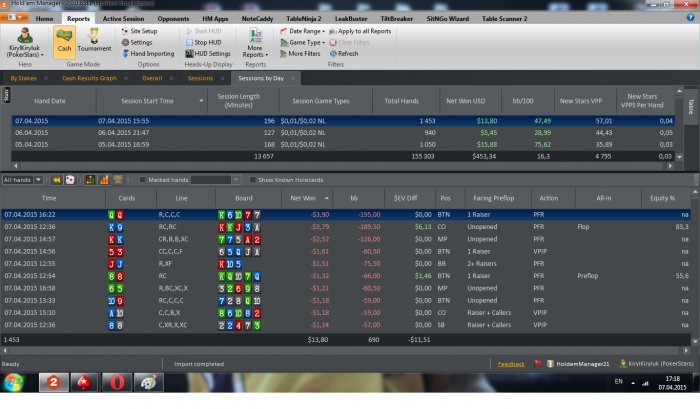Image resolution: width=700 pixels, height=409 pixels.
Task: Toggle the Marked hands checkbox
Action: point(142,180)
